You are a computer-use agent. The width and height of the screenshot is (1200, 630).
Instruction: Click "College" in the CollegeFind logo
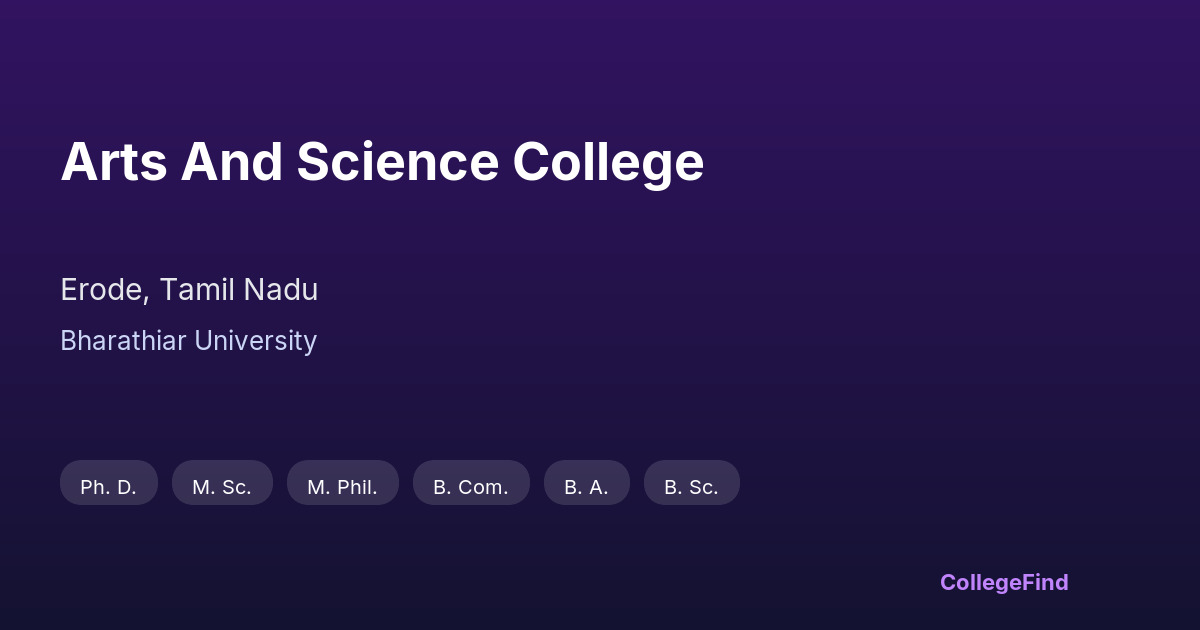pyautogui.click(x=979, y=582)
